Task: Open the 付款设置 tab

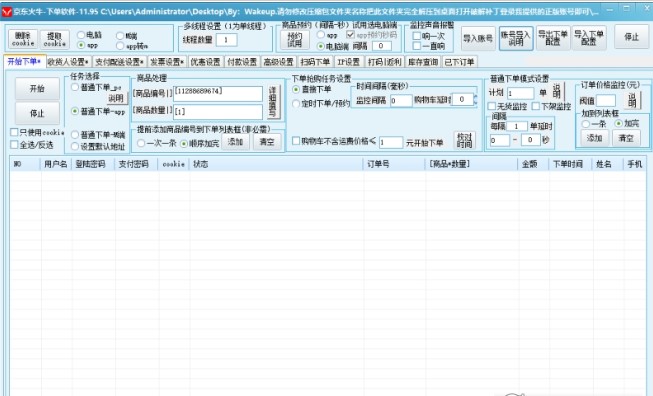Action: tap(242, 62)
